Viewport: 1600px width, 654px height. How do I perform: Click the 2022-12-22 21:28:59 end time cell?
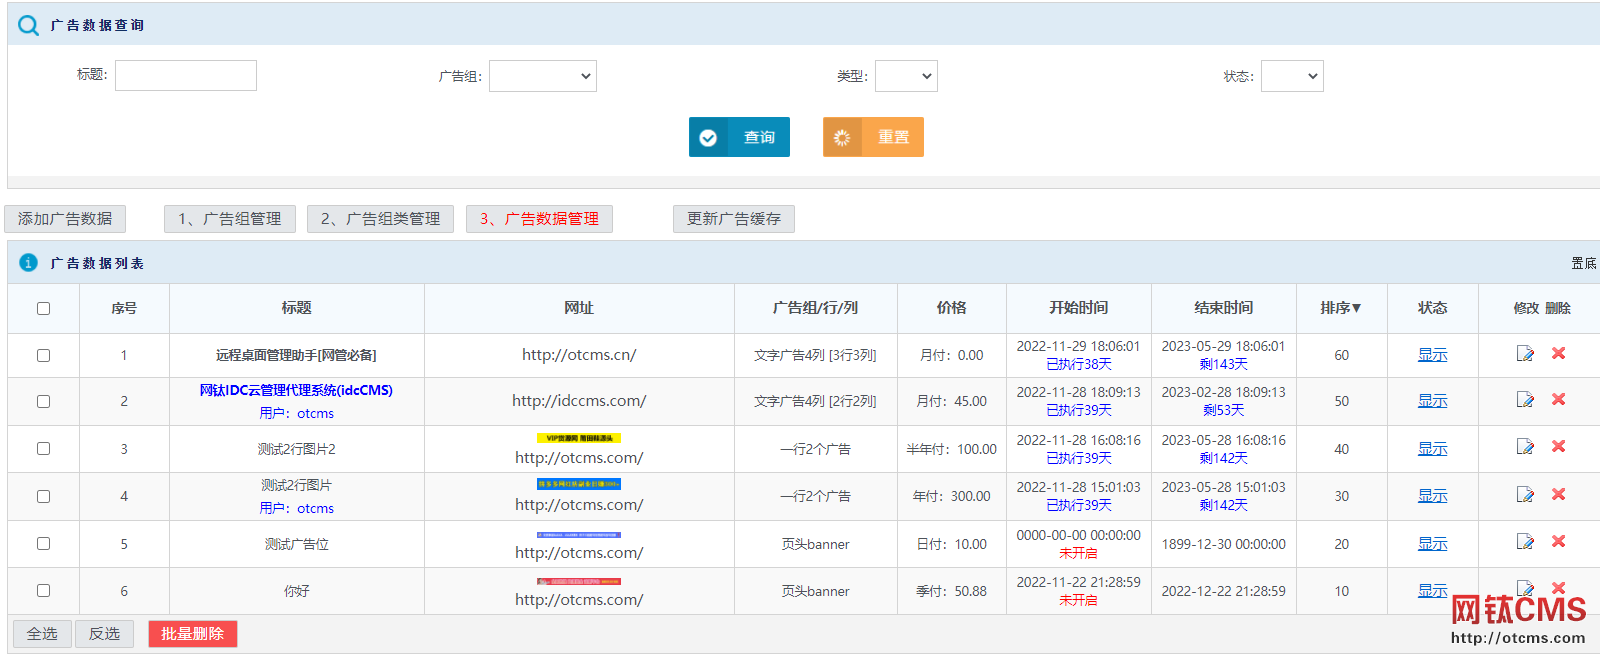1223,591
